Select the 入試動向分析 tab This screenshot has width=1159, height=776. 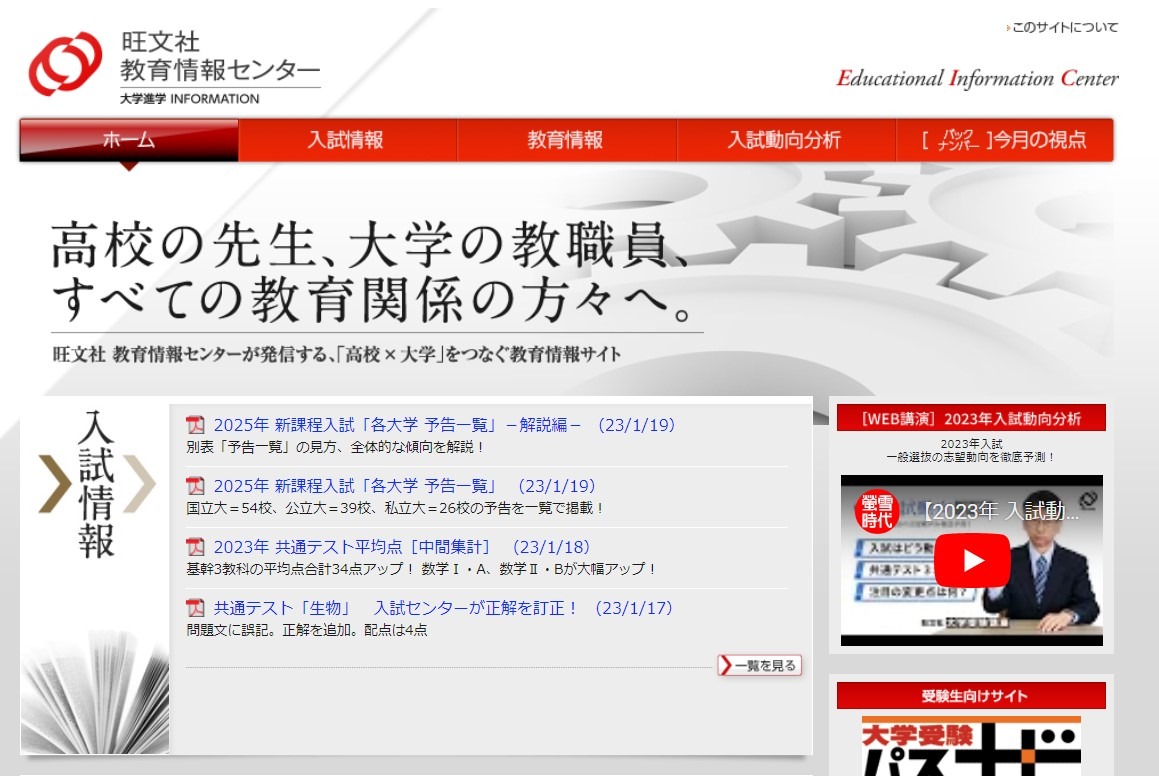pyautogui.click(x=786, y=141)
